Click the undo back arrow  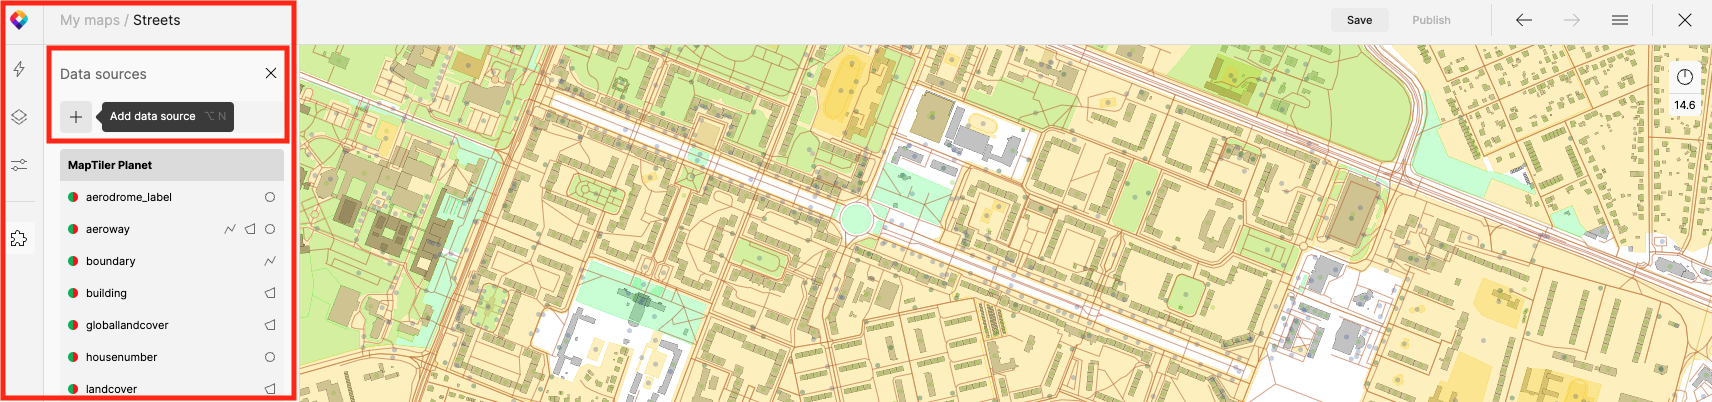point(1524,20)
